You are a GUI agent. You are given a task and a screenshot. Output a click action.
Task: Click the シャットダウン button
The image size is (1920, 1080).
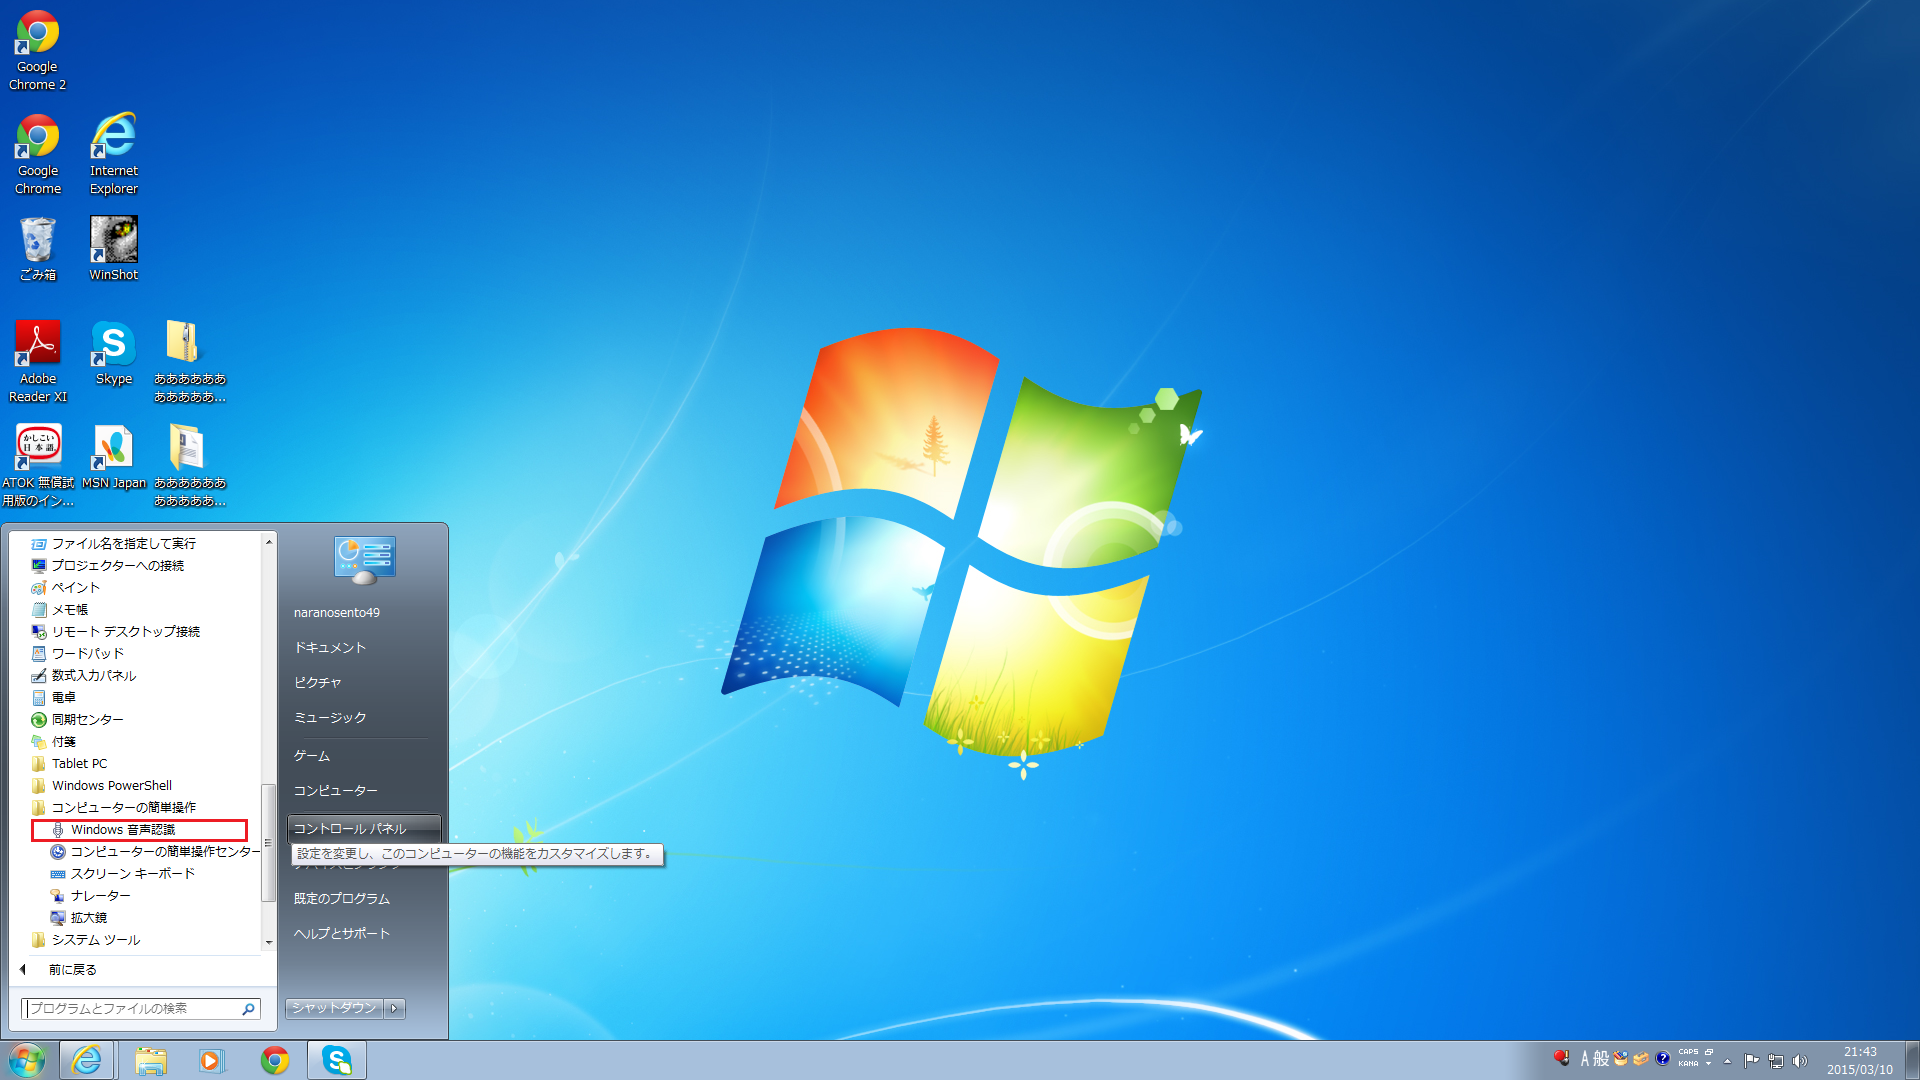click(335, 1008)
